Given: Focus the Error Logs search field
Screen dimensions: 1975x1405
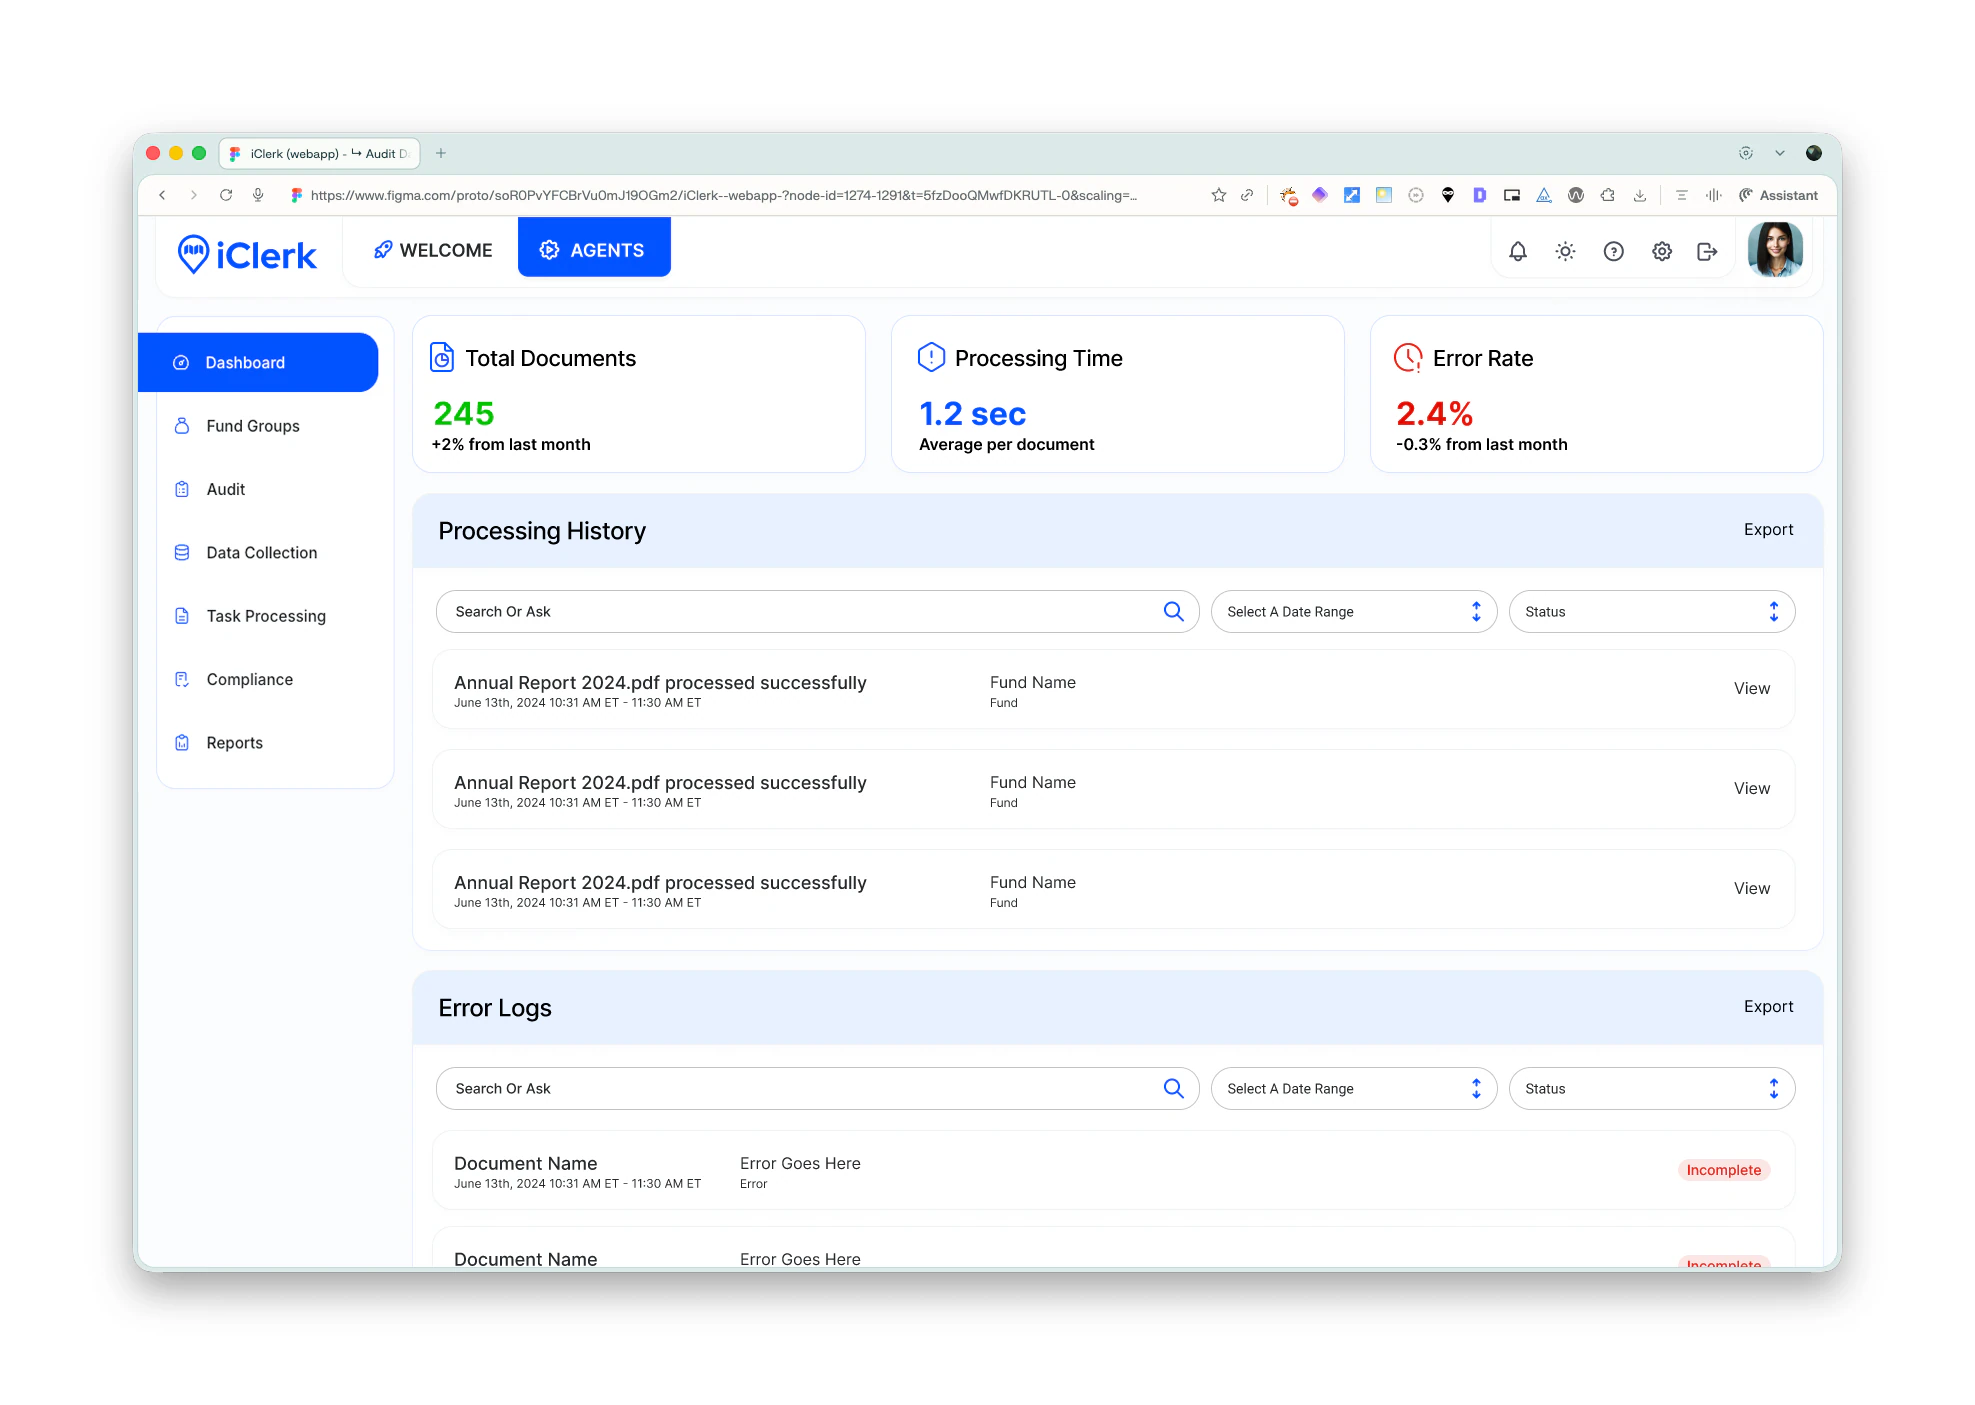Looking at the screenshot, I should coord(817,1088).
